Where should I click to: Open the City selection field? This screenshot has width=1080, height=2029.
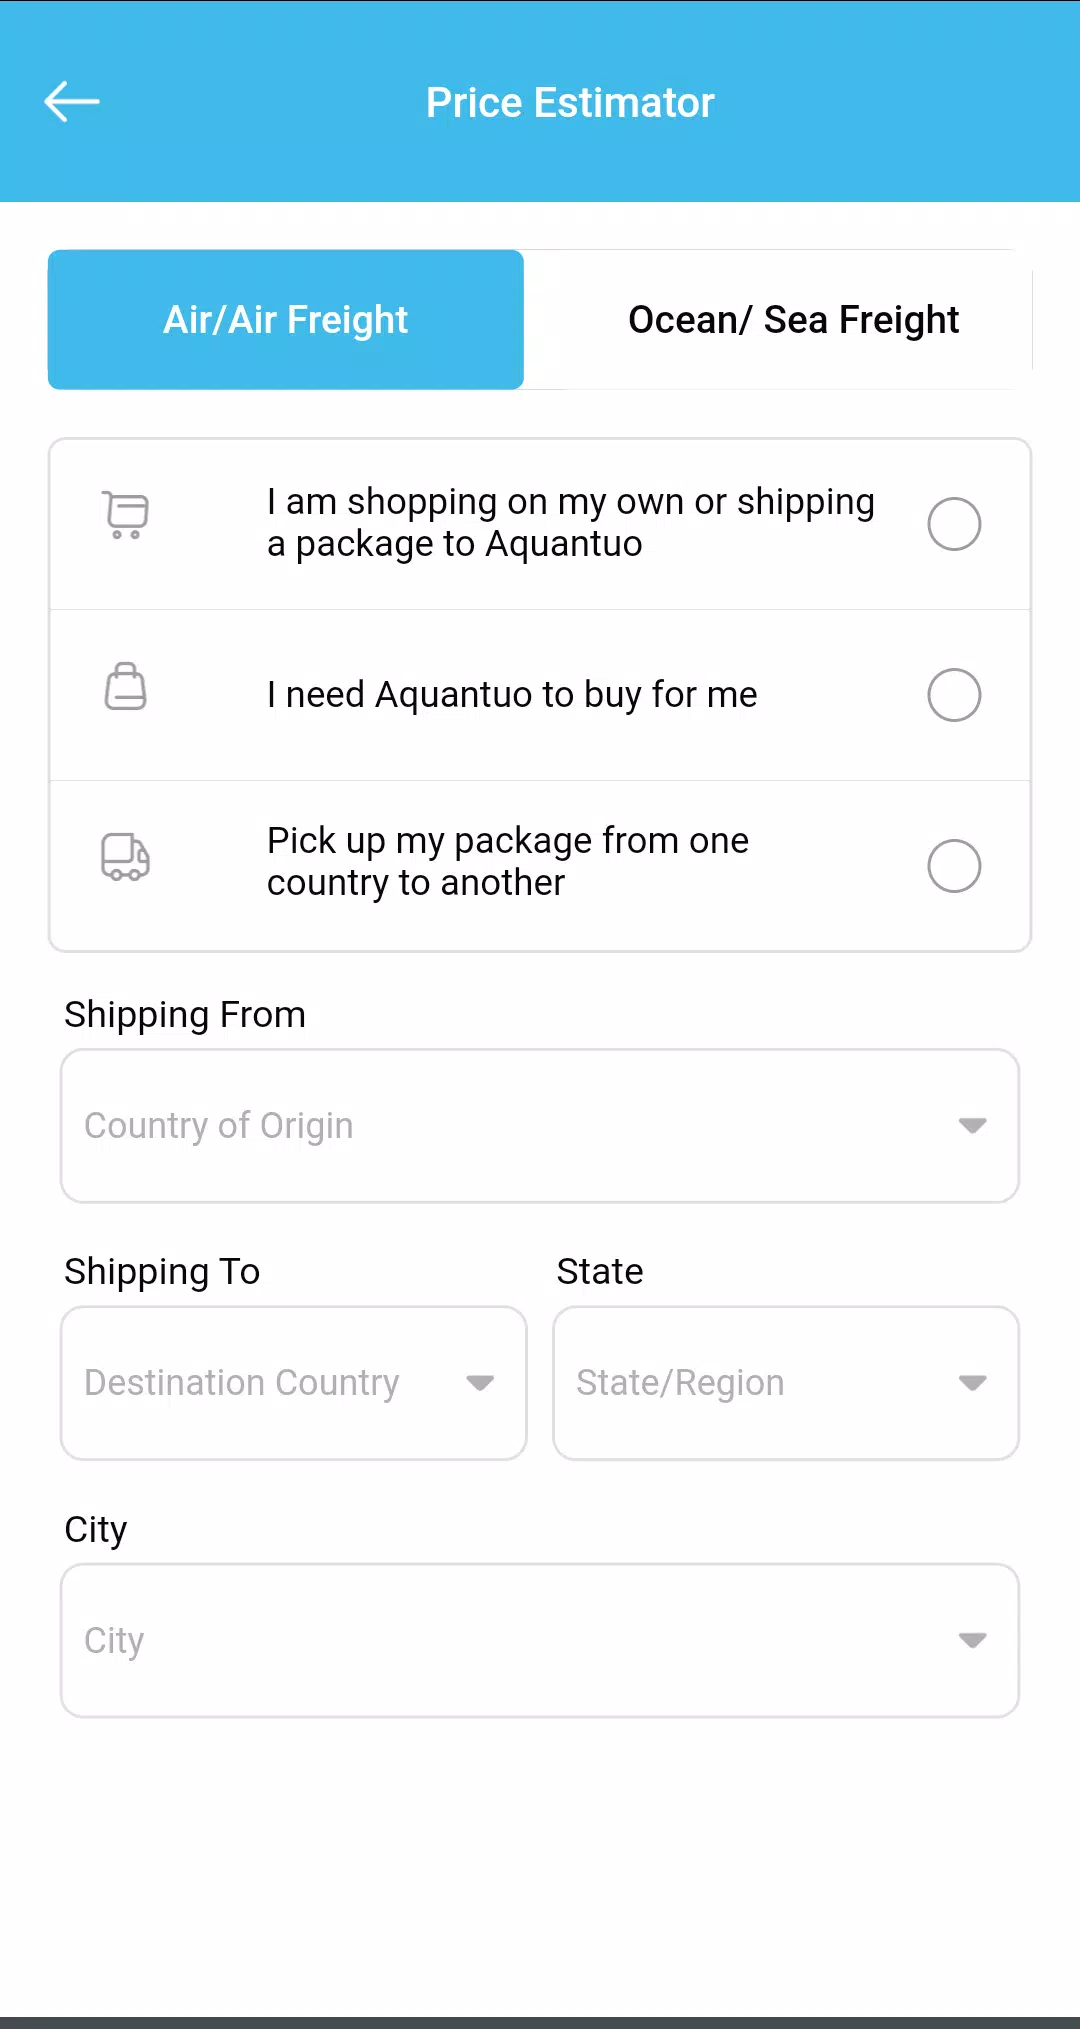(x=540, y=1640)
